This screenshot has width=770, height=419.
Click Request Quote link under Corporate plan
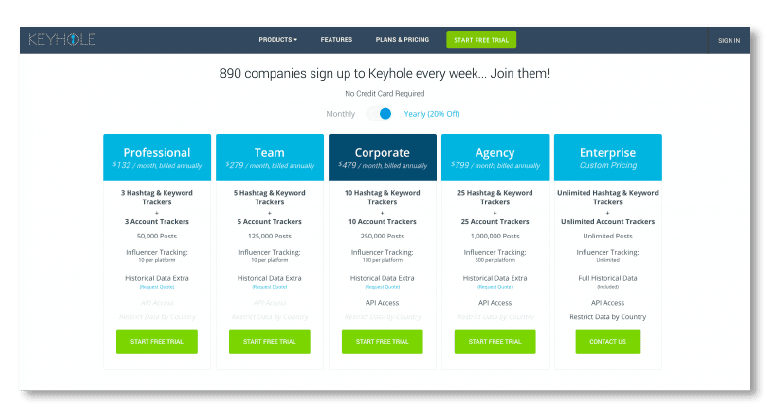point(382,287)
